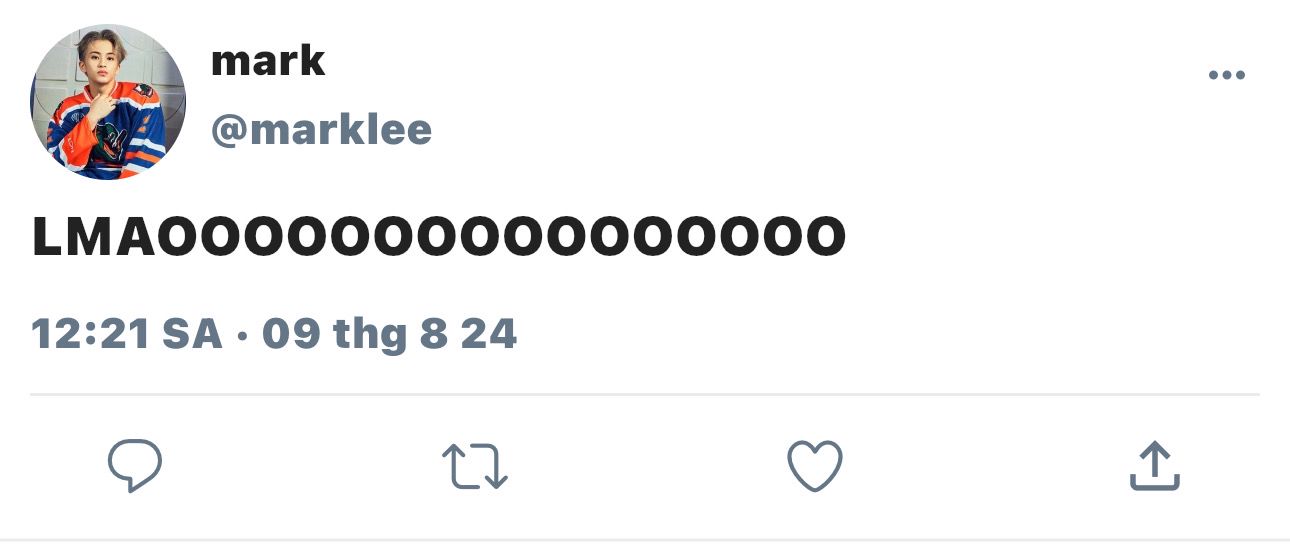Viewport: 1290px width, 558px height.
Task: Toggle the heart favorite icon on
Action: [x=815, y=467]
